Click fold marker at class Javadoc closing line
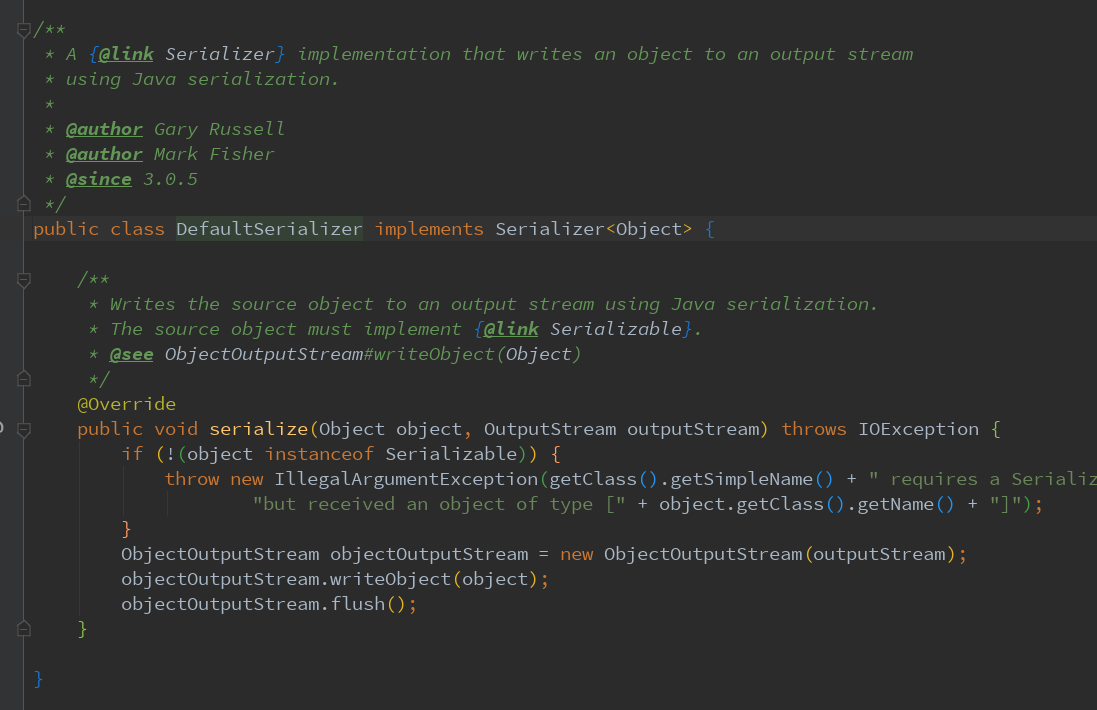This screenshot has height=710, width=1097. click(x=24, y=204)
